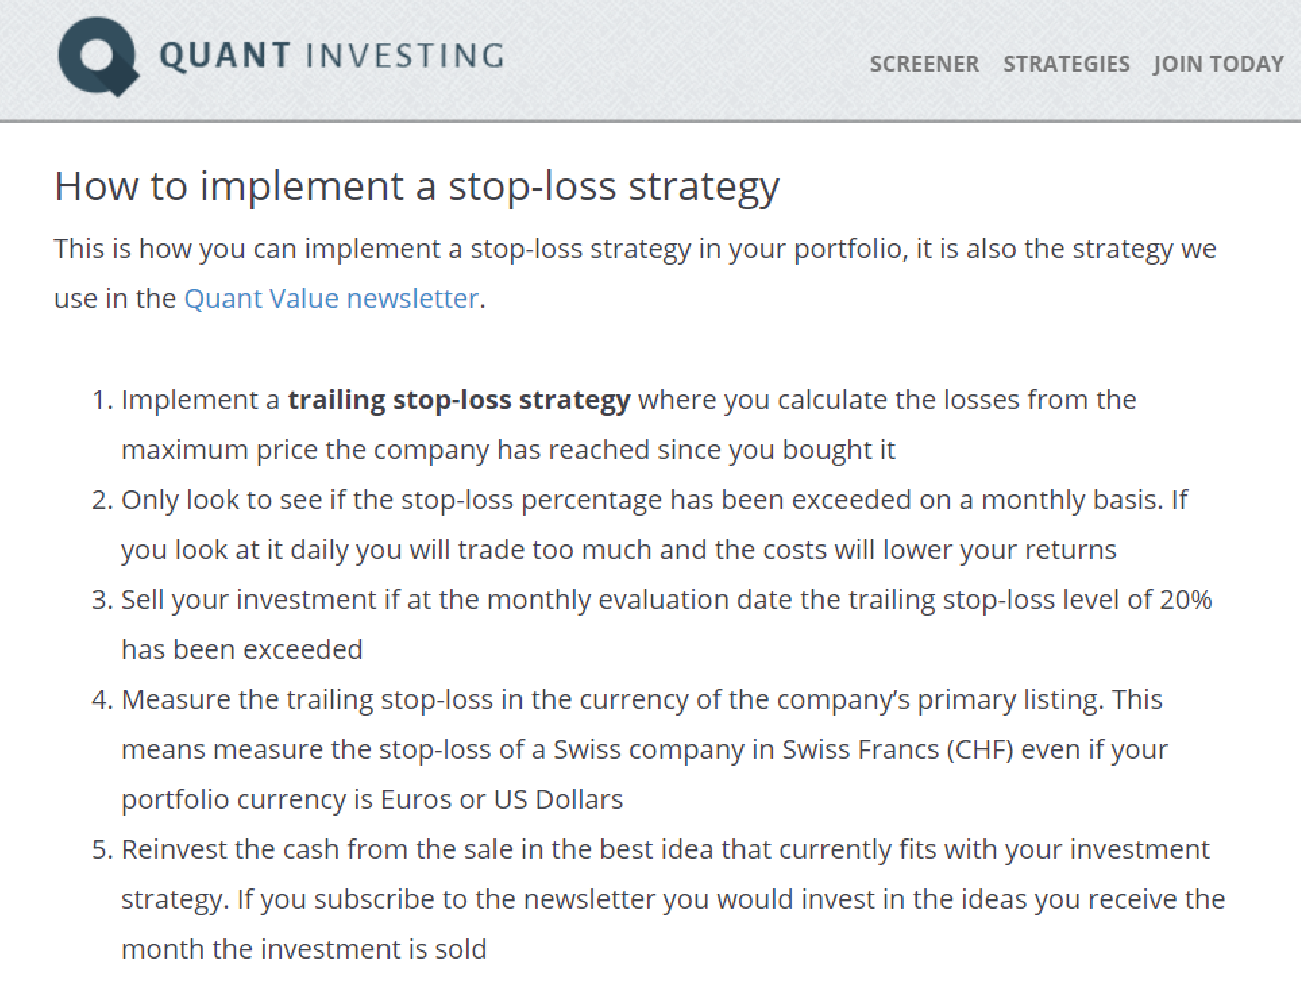1301x995 pixels.
Task: Click the intro sentence starting 'This is how'
Action: (x=635, y=273)
